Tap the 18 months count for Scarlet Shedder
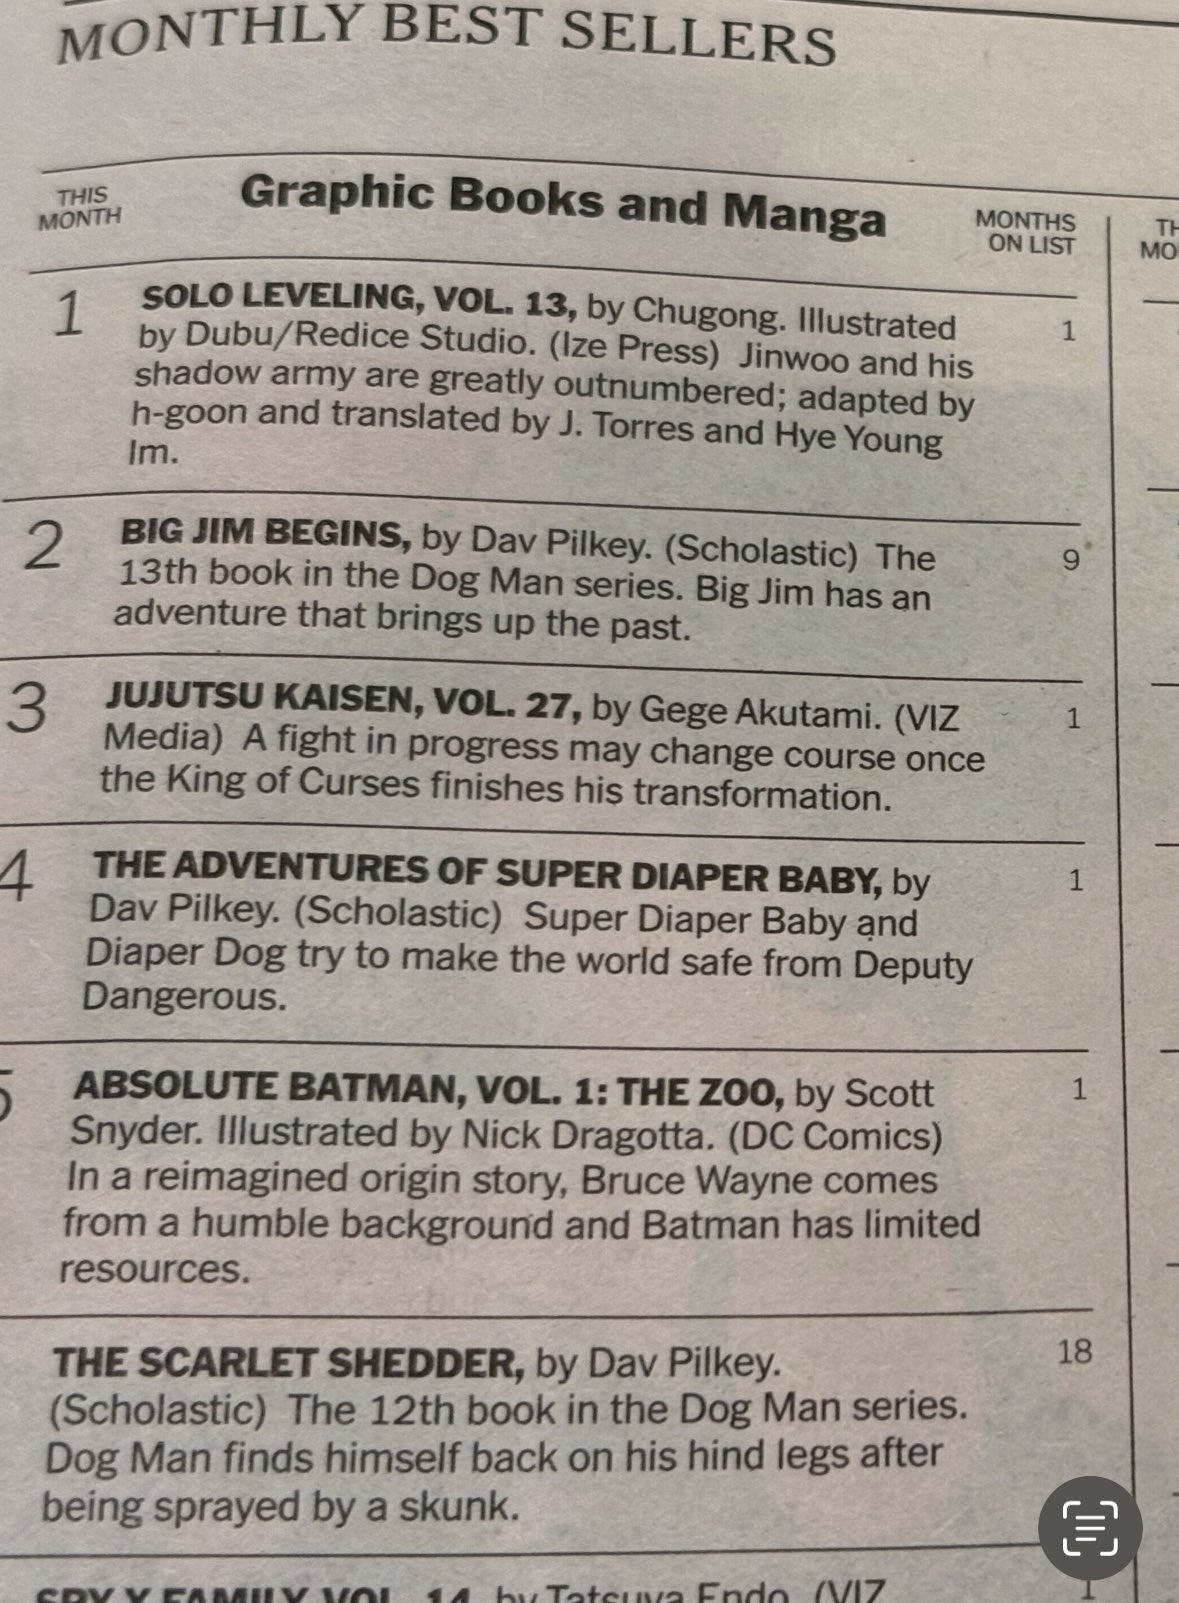This screenshot has width=1179, height=1603. 1075,1352
